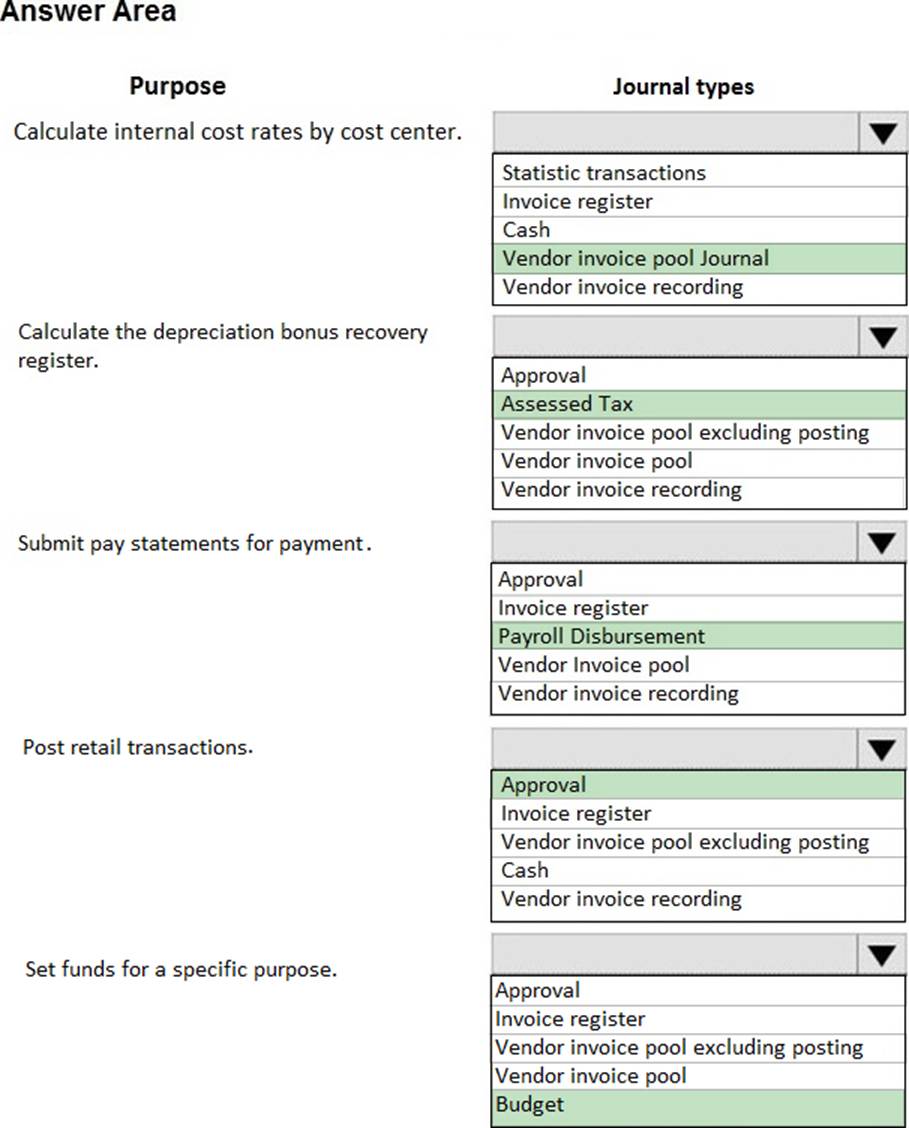Expand dropdown for Set funds for specific purpose

pos(881,954)
